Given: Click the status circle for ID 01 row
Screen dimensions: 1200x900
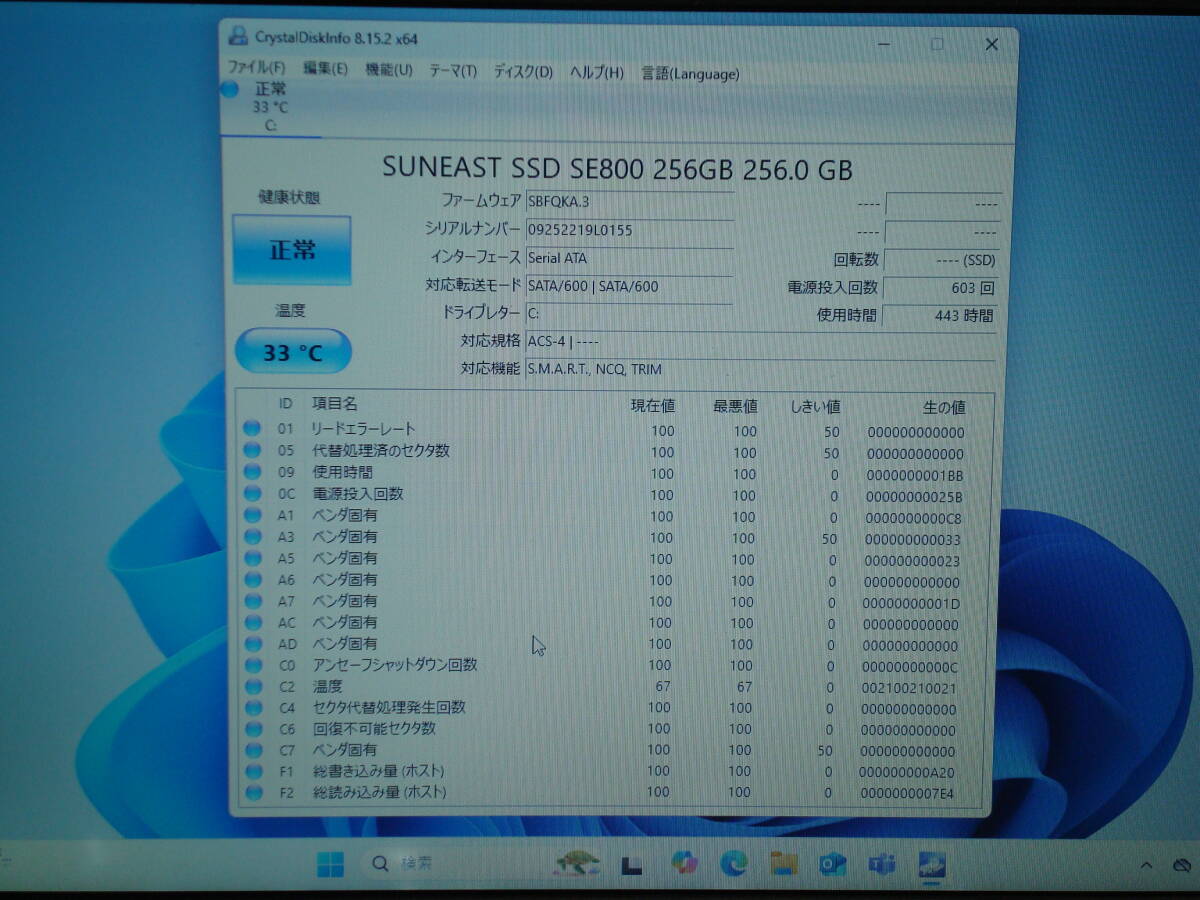Looking at the screenshot, I should point(252,429).
